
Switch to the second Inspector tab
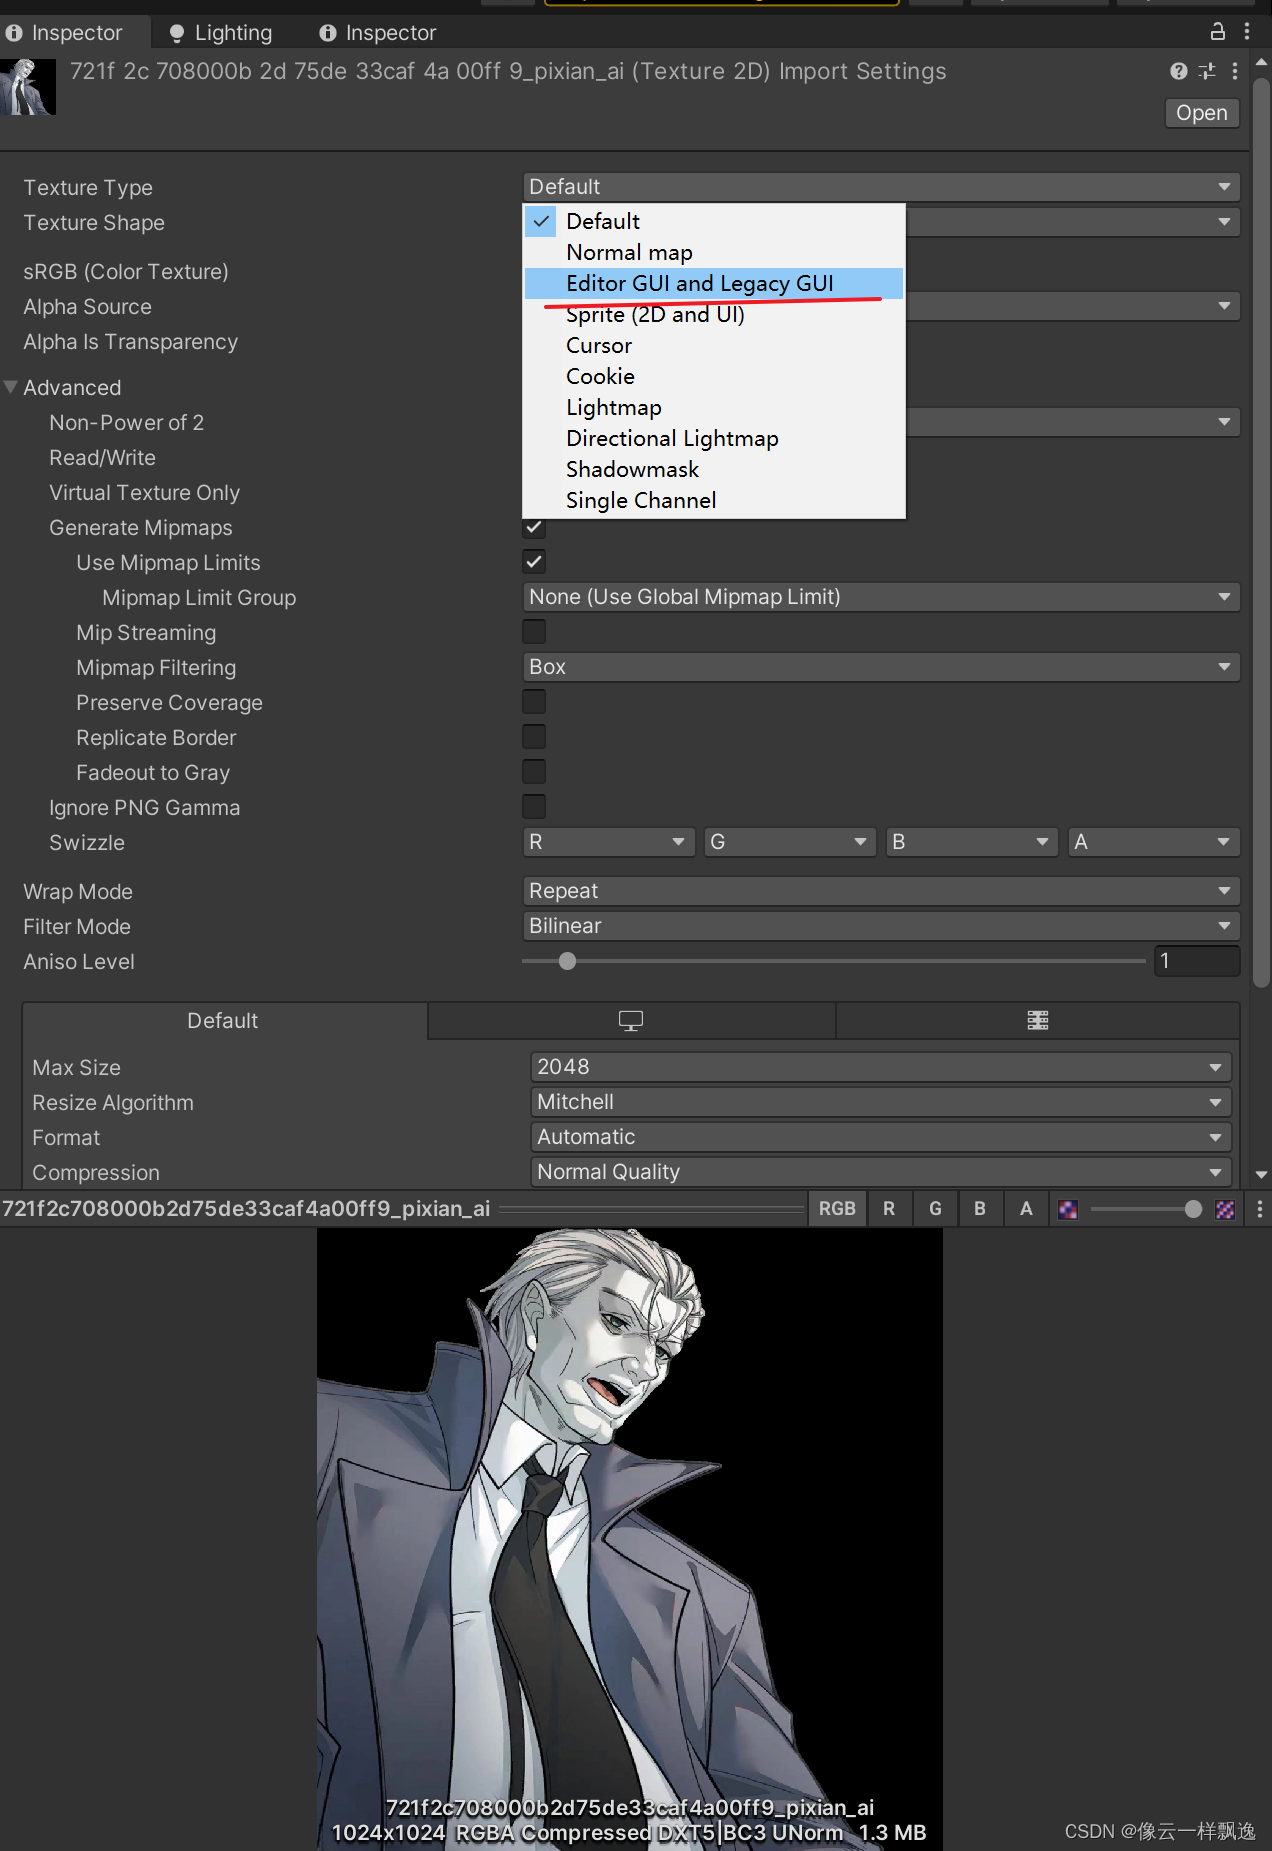pos(378,32)
